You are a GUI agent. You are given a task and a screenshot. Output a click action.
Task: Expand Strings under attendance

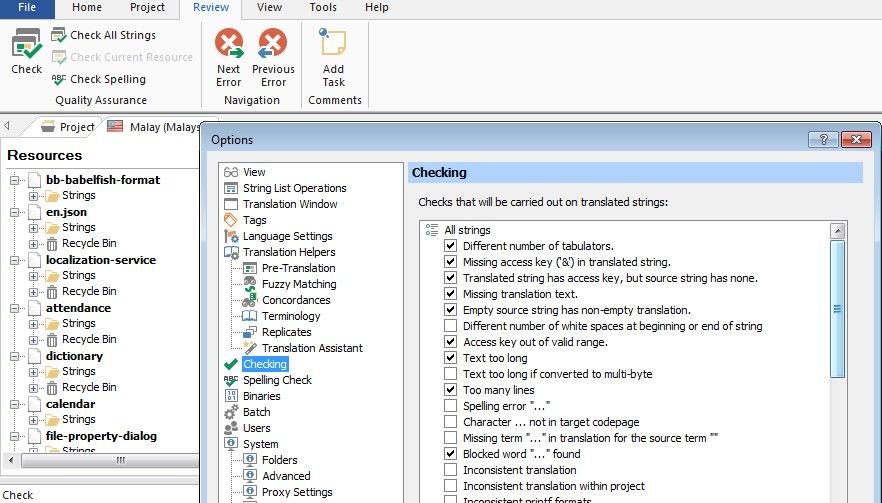[34, 324]
